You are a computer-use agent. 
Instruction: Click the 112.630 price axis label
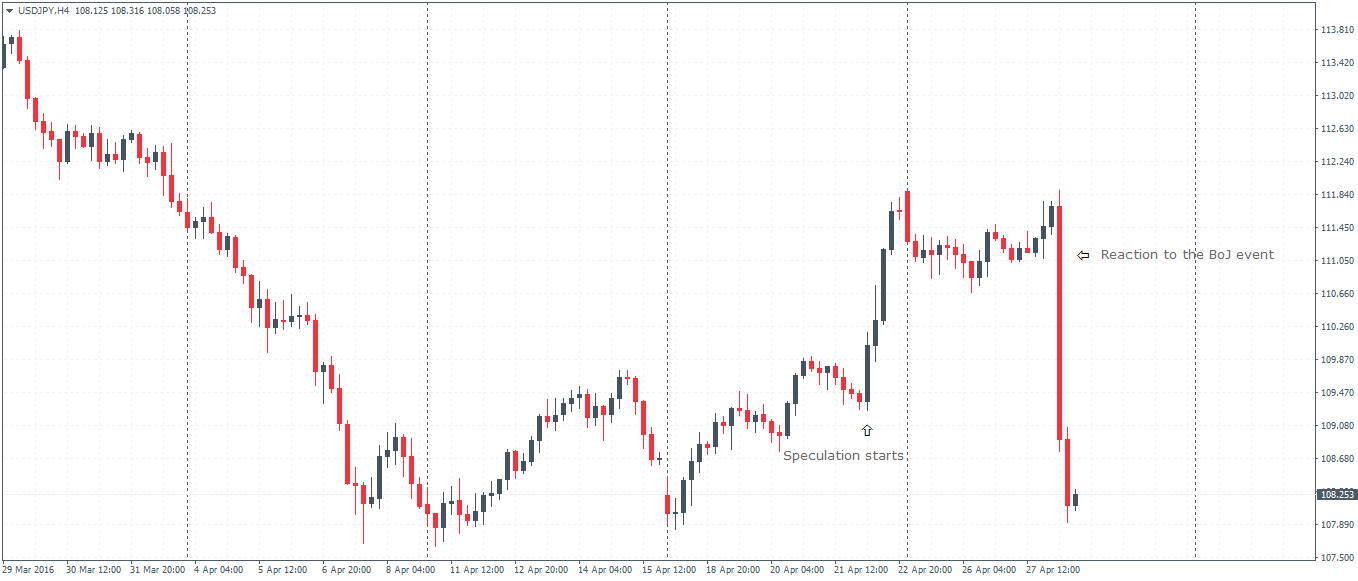coord(1337,128)
